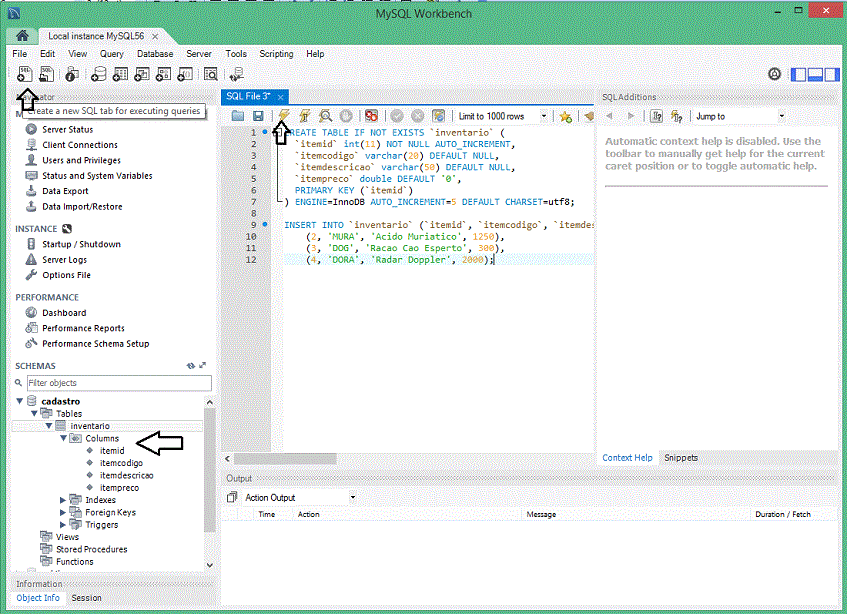The image size is (847, 614).
Task: Expand the SCHEMAS panel to full size
Action: (x=203, y=366)
